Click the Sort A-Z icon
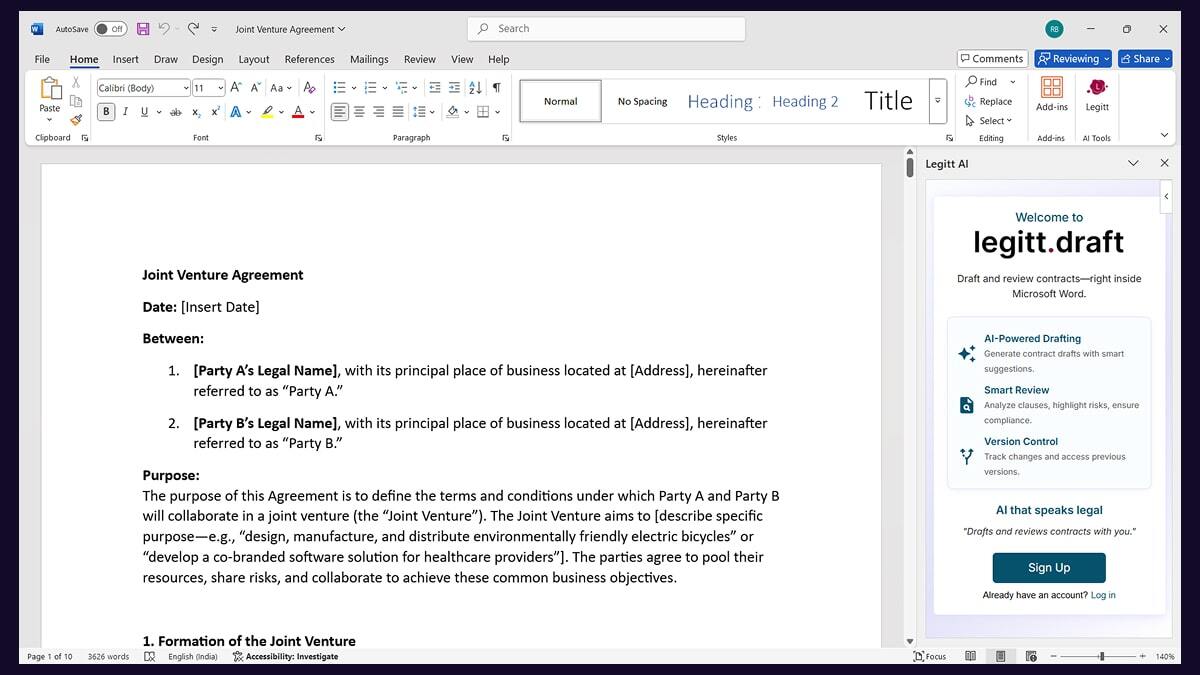Screen dimensions: 1200x675 (475, 88)
